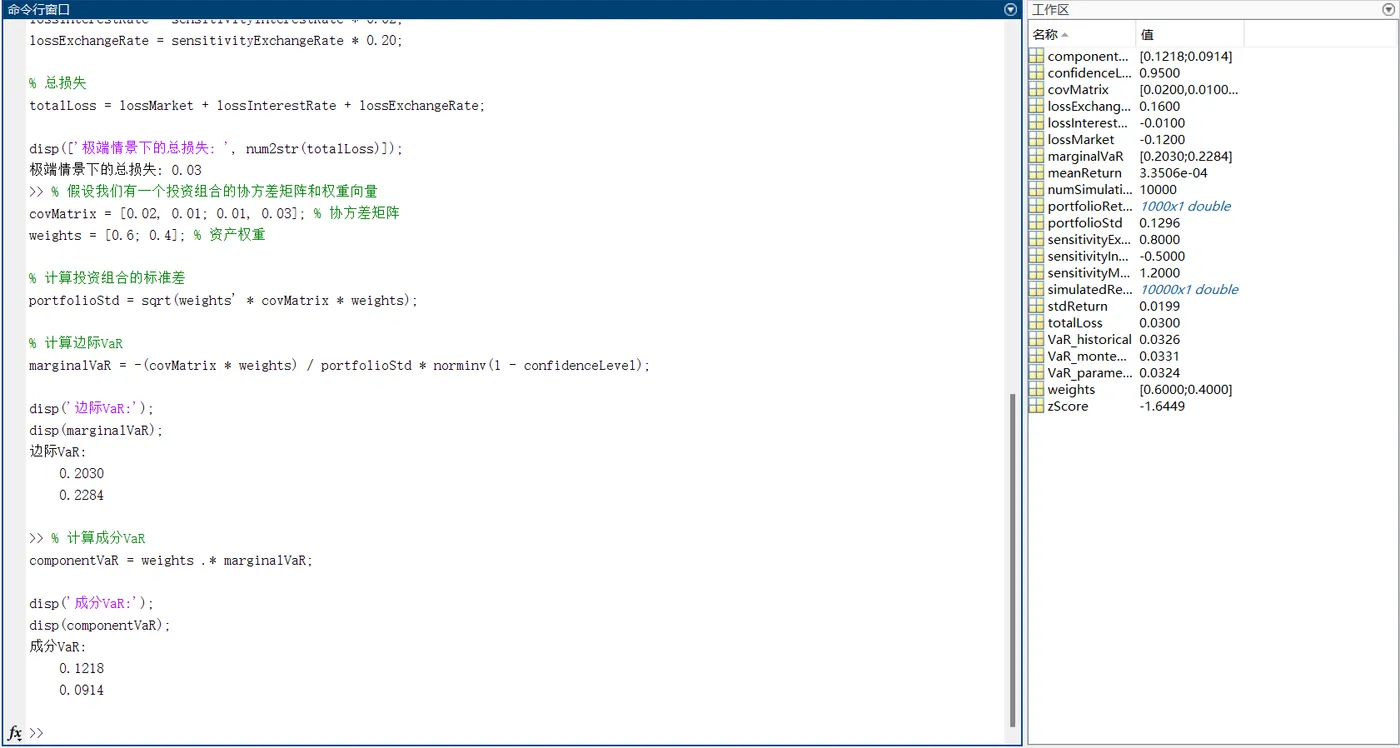Screen dimensions: 1400x748
Task: Click the 工作区 panel title label
Action: click(1051, 9)
